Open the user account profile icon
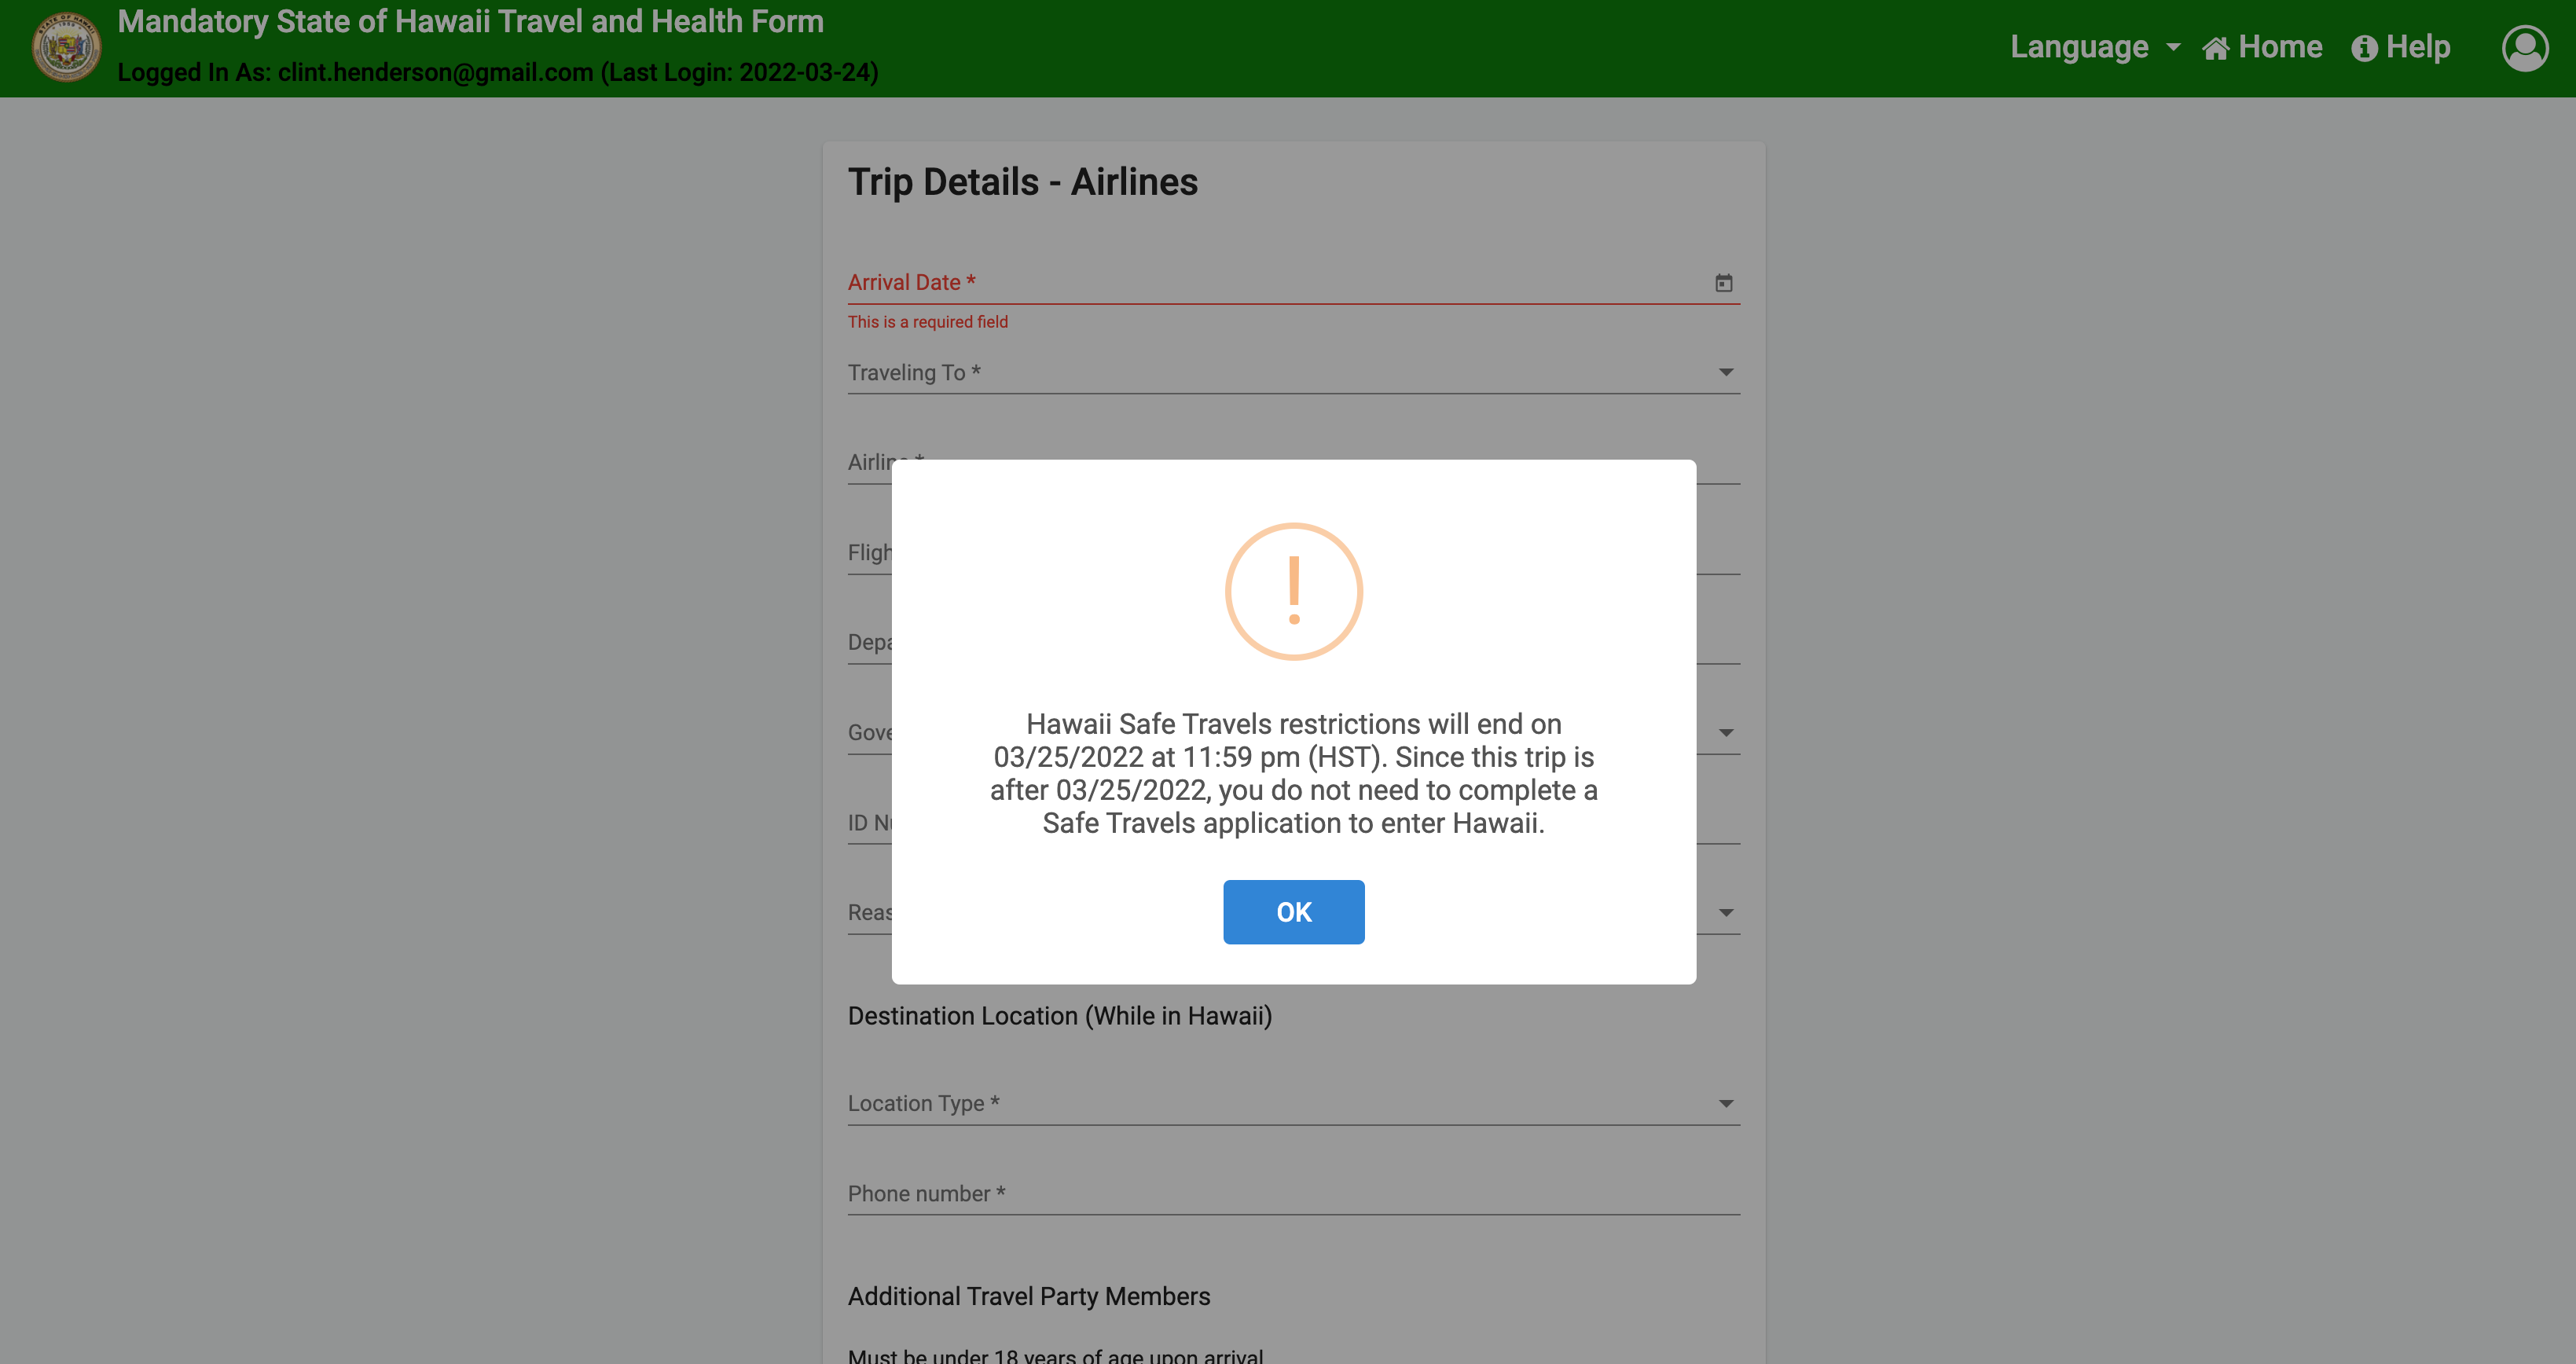Screen dimensions: 2576x1364 [2525, 47]
